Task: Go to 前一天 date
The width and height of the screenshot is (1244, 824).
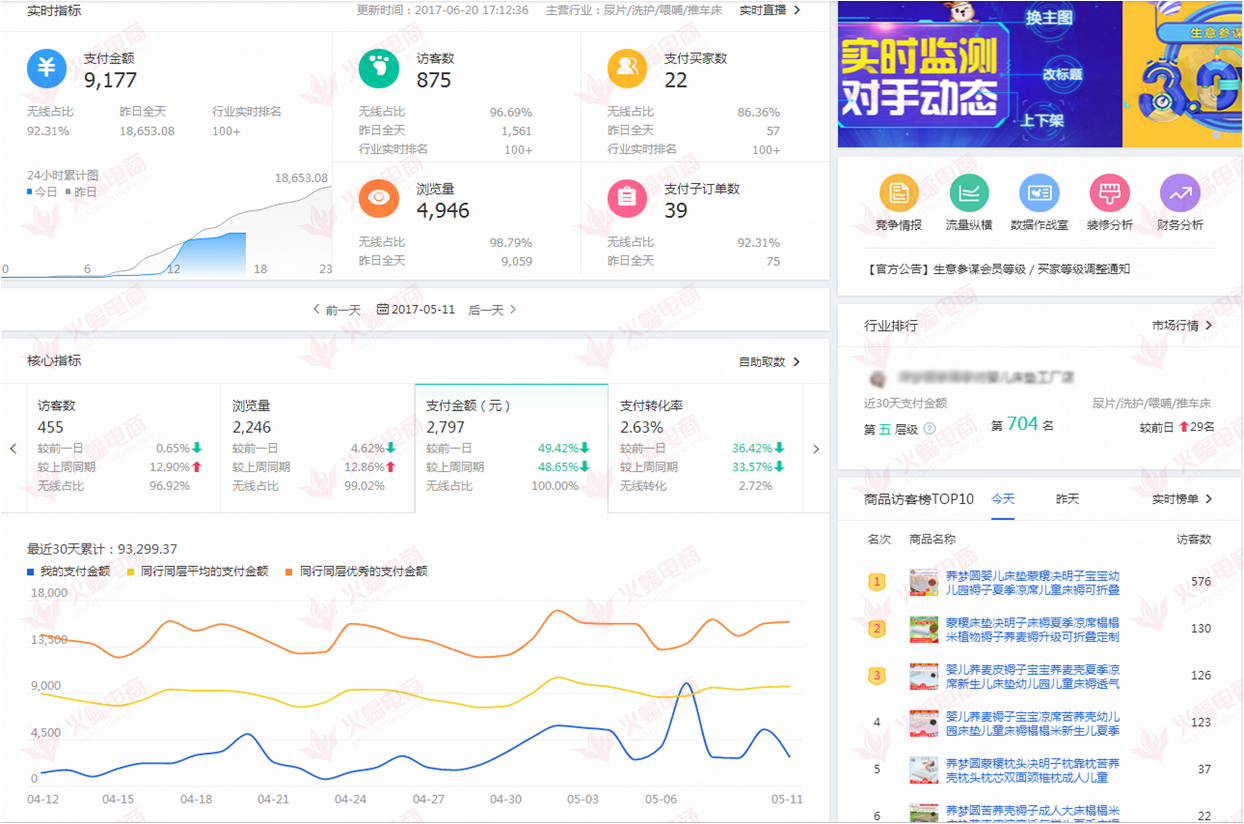Action: pyautogui.click(x=337, y=310)
